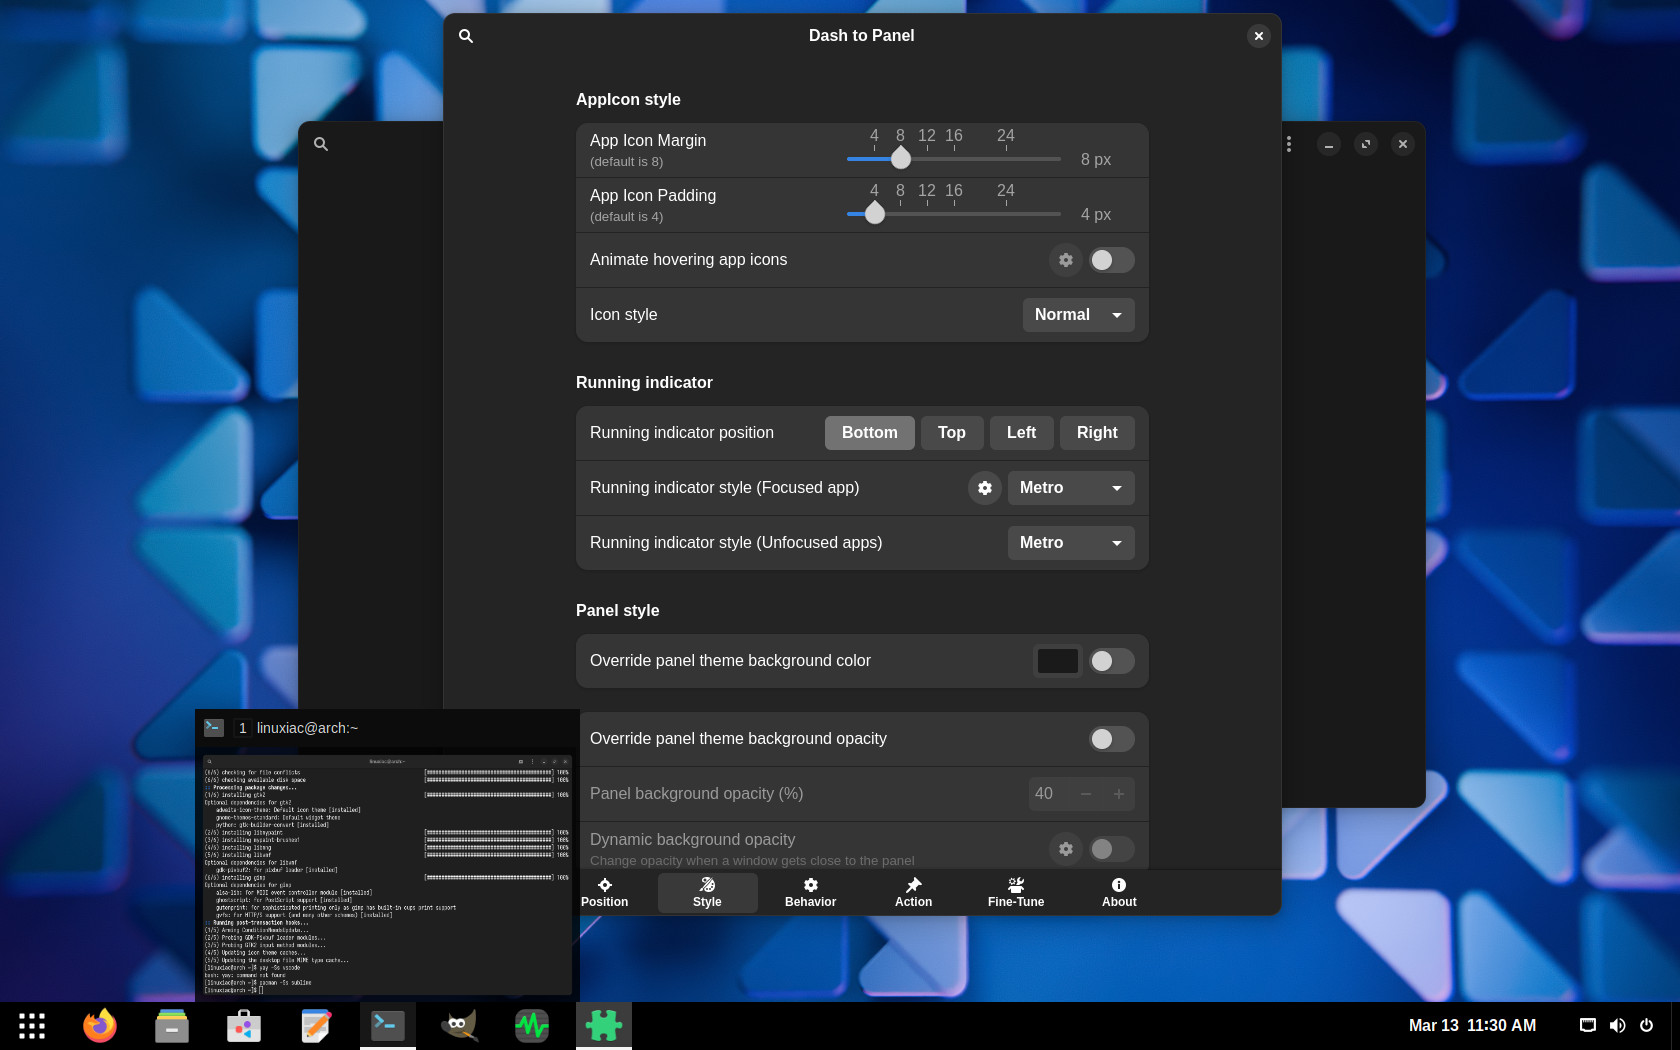Screen dimensions: 1680x1050
Task: Decrease Panel background opacity with minus
Action: (x=1085, y=794)
